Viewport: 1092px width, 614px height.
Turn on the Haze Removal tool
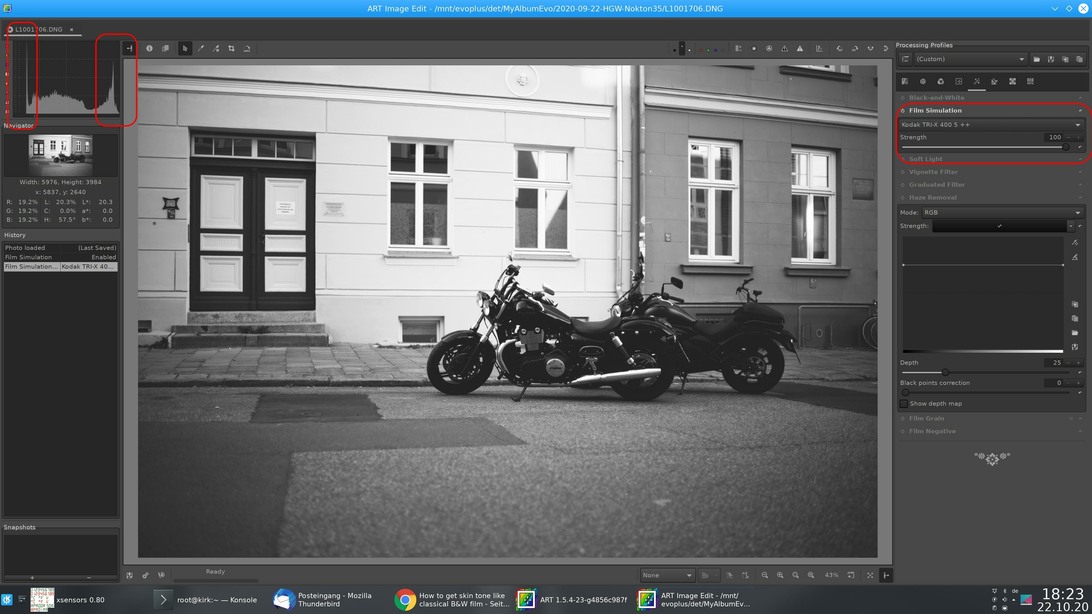click(903, 198)
